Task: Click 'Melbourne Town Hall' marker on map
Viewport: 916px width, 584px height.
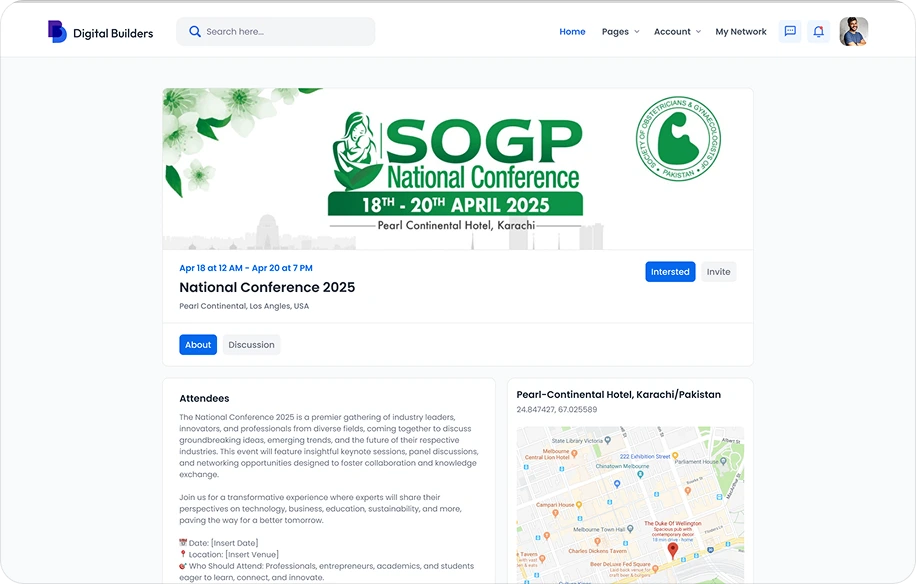Action: 630,529
